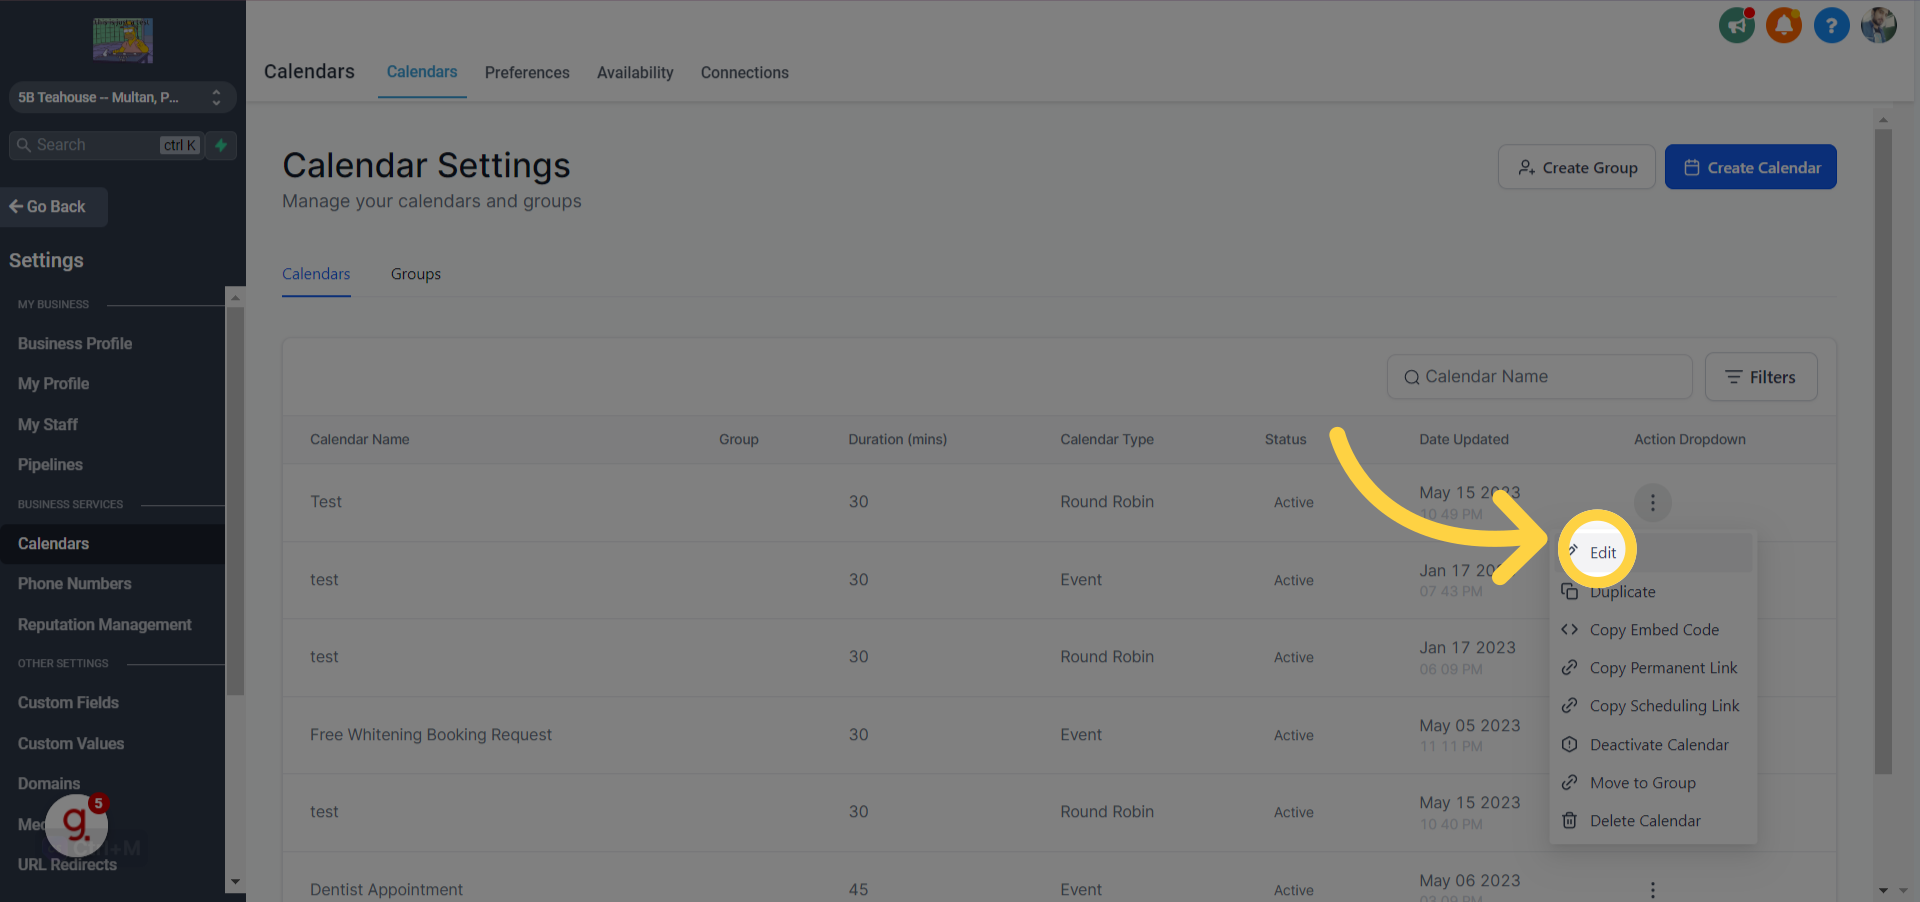
Task: Click the Move to Group link icon
Action: tap(1570, 783)
